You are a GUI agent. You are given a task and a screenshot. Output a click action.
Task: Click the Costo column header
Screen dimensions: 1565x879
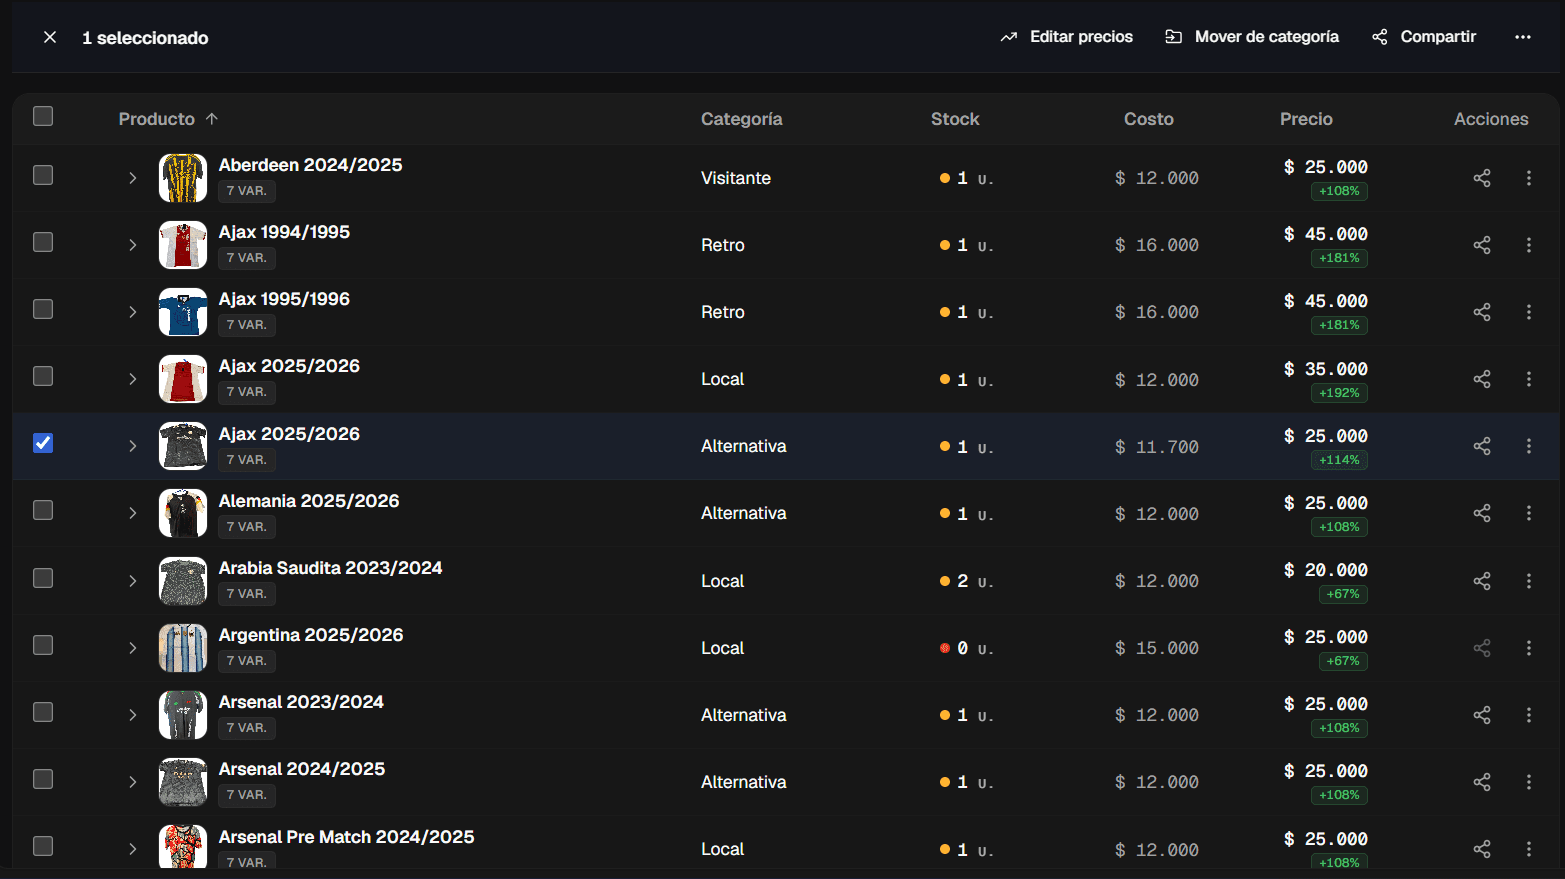1148,119
